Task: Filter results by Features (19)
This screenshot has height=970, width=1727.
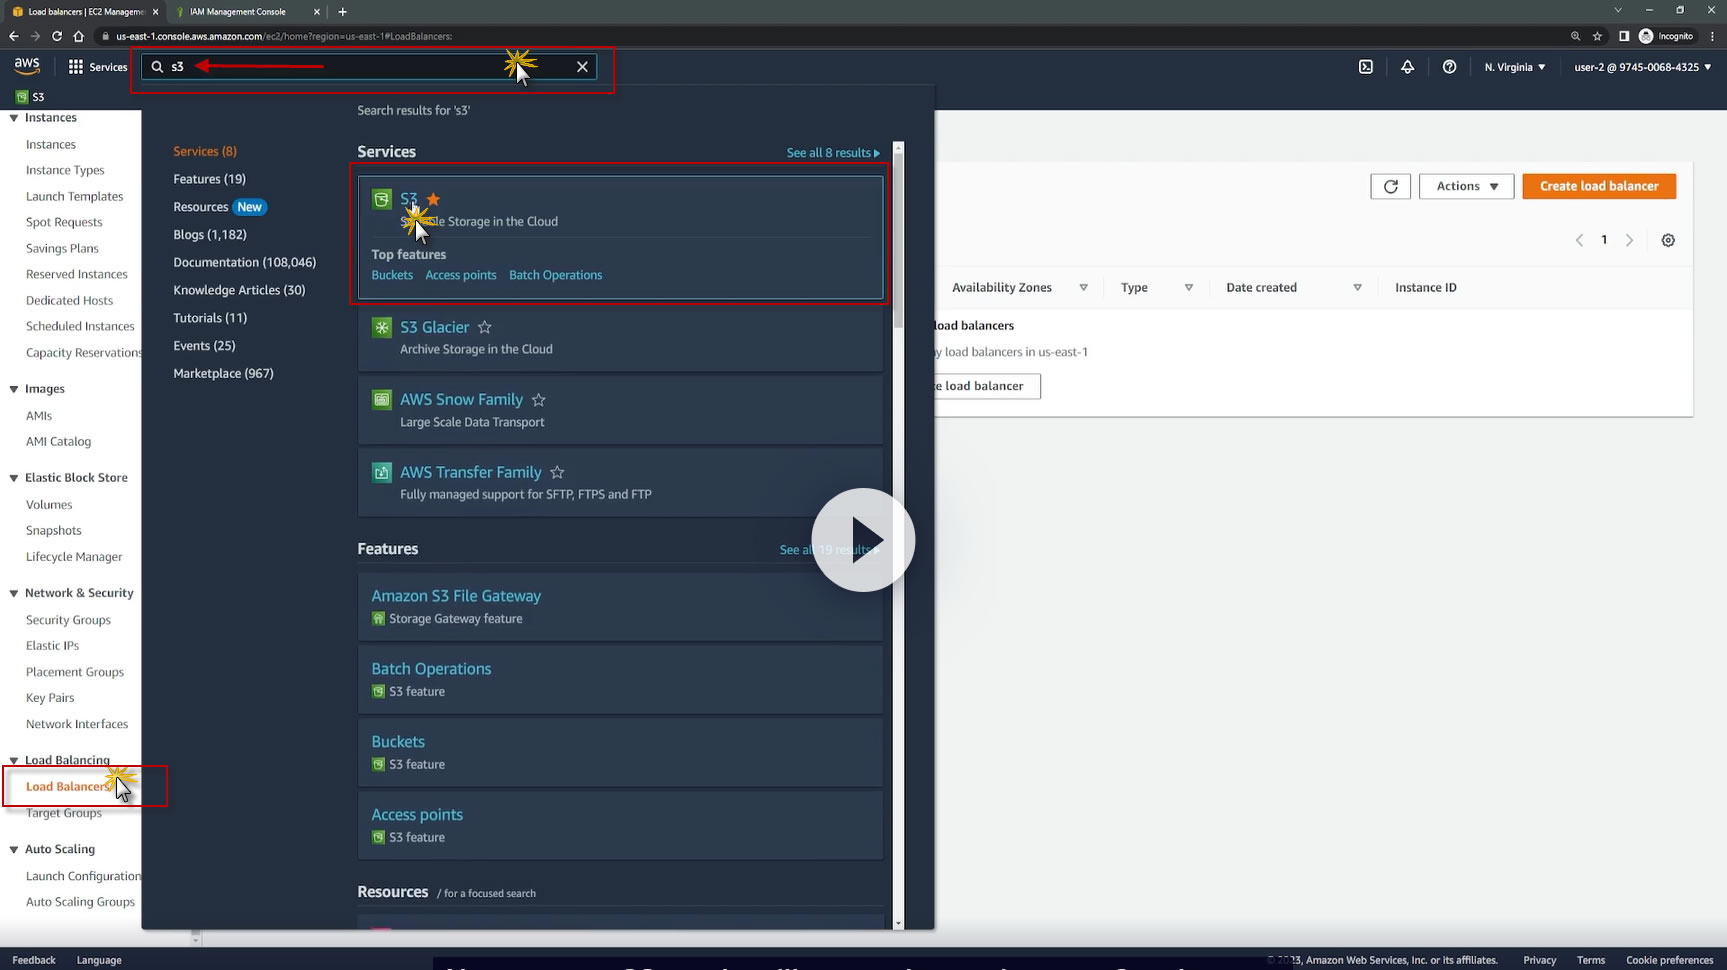Action: click(209, 179)
